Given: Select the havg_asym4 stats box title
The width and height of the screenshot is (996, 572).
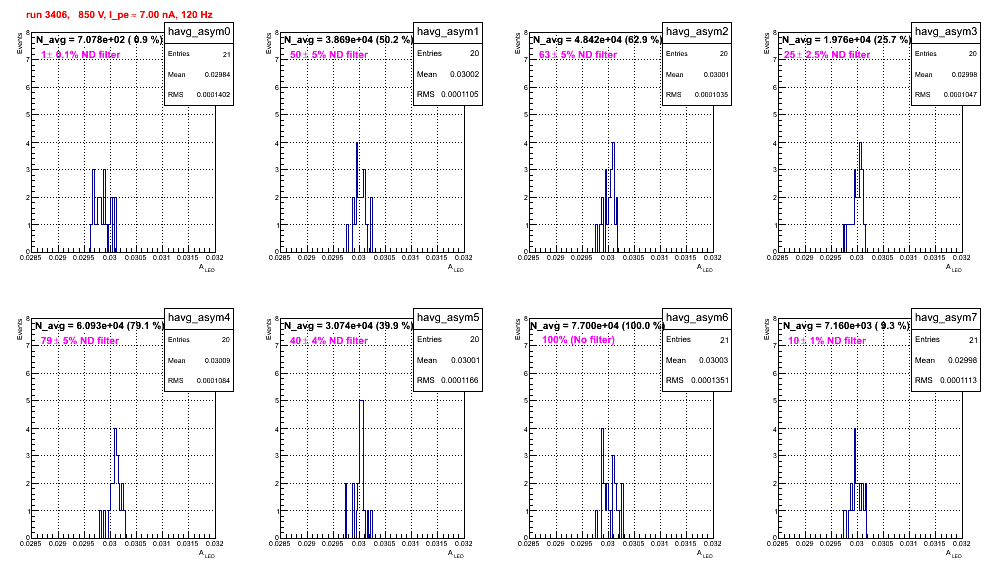Looking at the screenshot, I should (x=199, y=317).
